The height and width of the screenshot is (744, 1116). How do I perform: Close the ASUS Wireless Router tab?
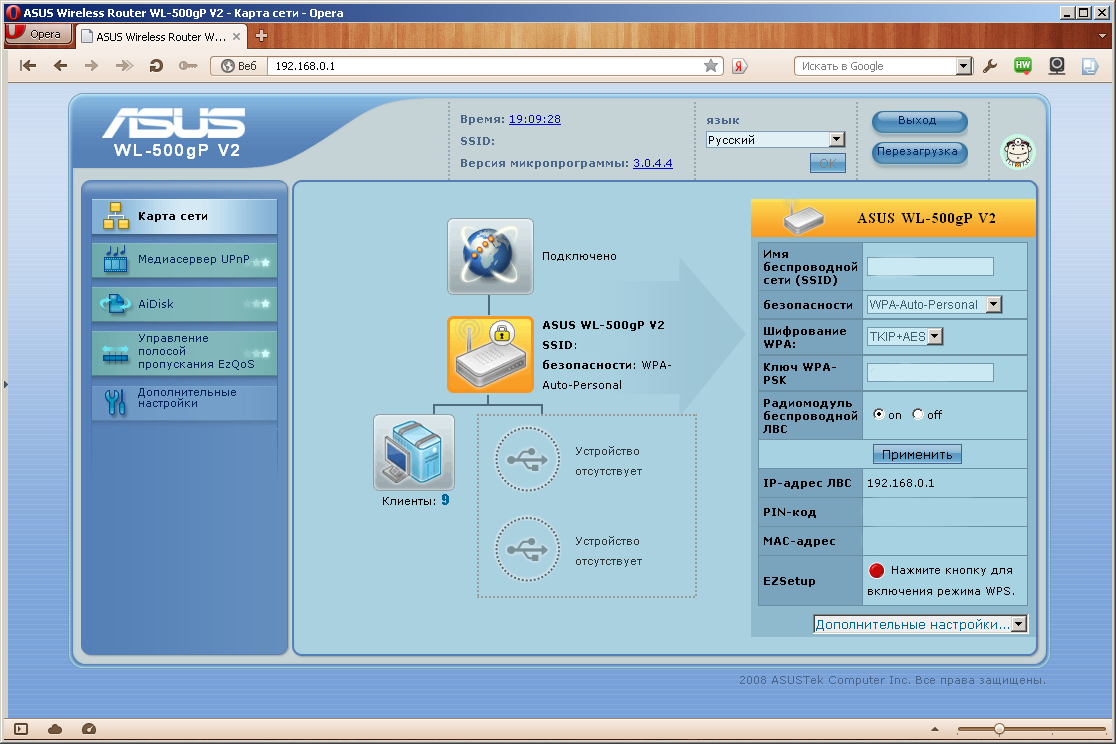(x=236, y=36)
